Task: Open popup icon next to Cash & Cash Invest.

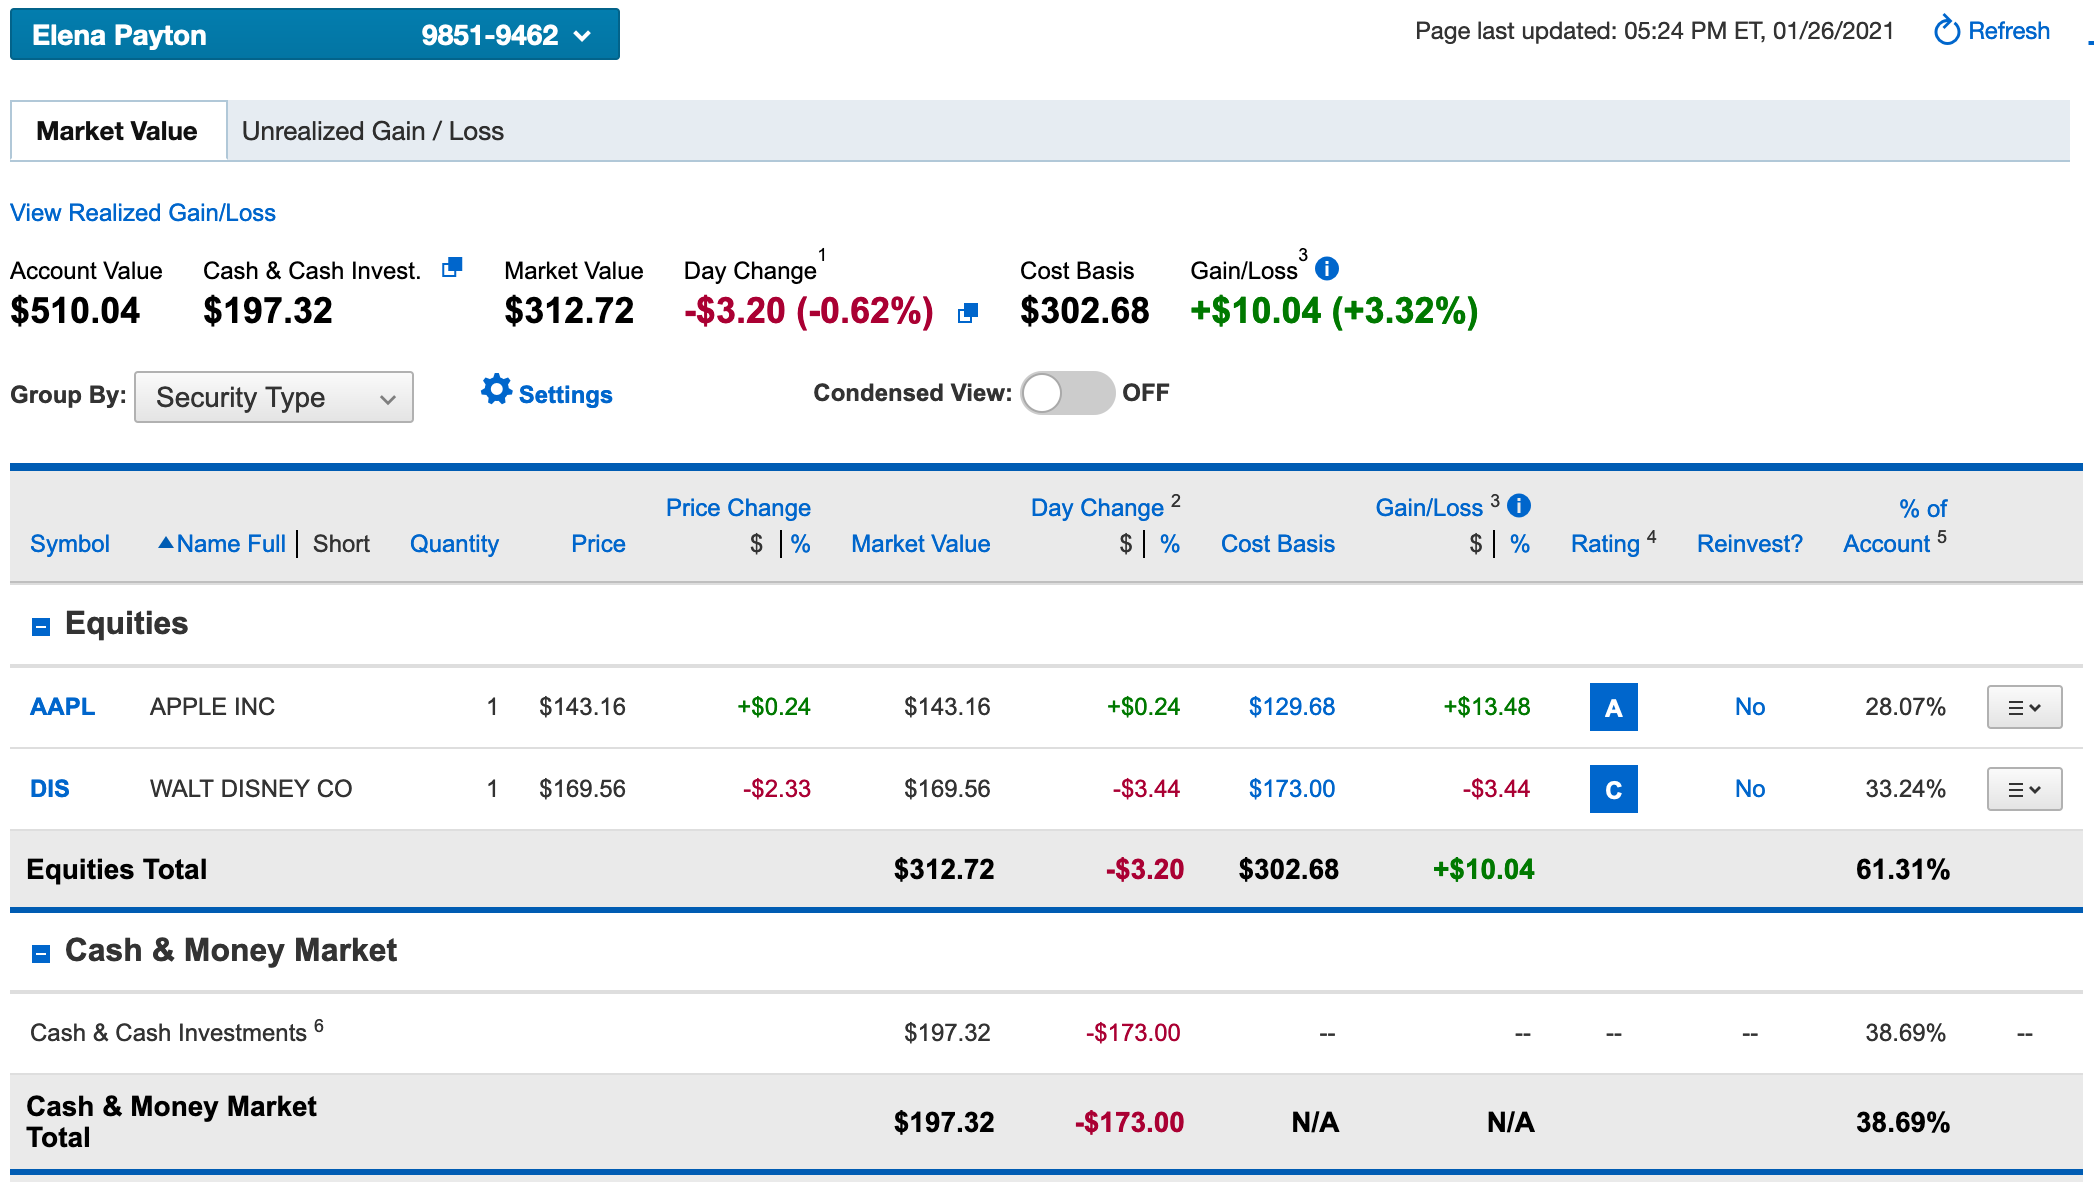Action: (452, 267)
